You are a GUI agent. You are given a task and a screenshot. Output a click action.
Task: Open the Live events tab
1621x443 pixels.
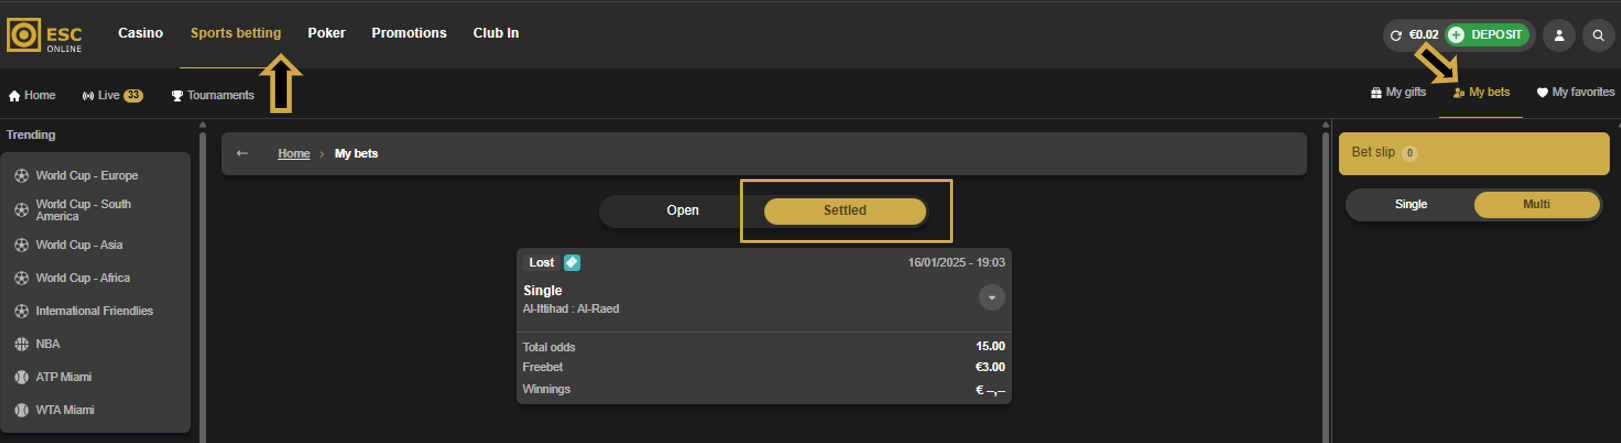tap(112, 95)
